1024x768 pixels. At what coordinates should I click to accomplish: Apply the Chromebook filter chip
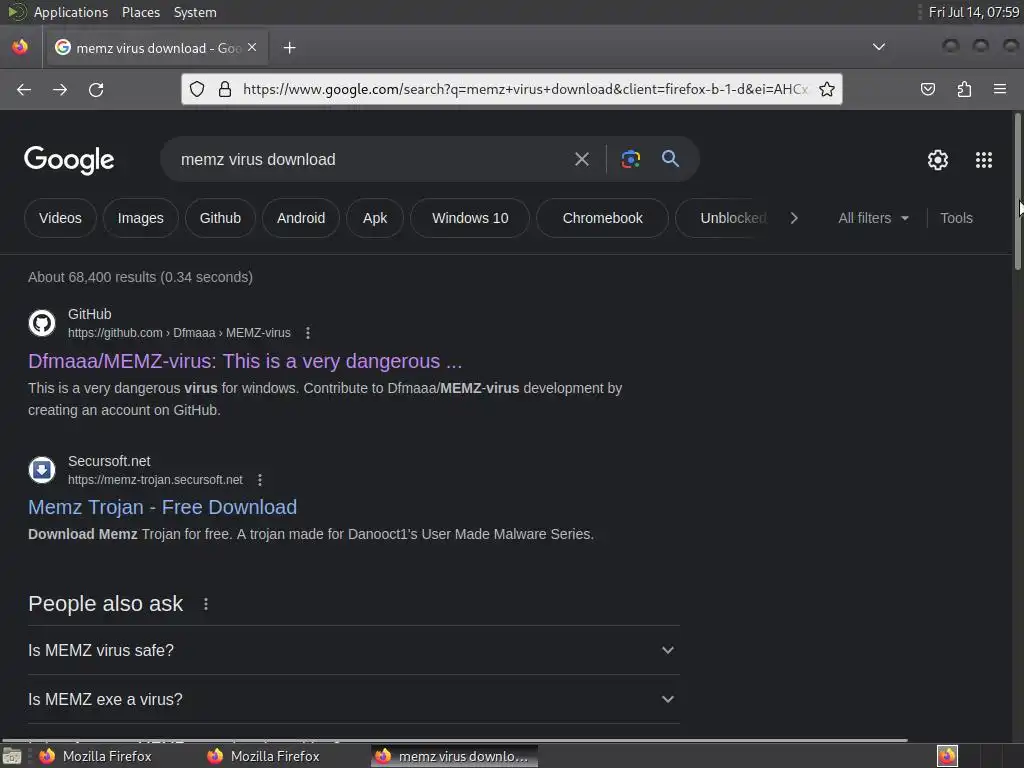[x=602, y=218]
